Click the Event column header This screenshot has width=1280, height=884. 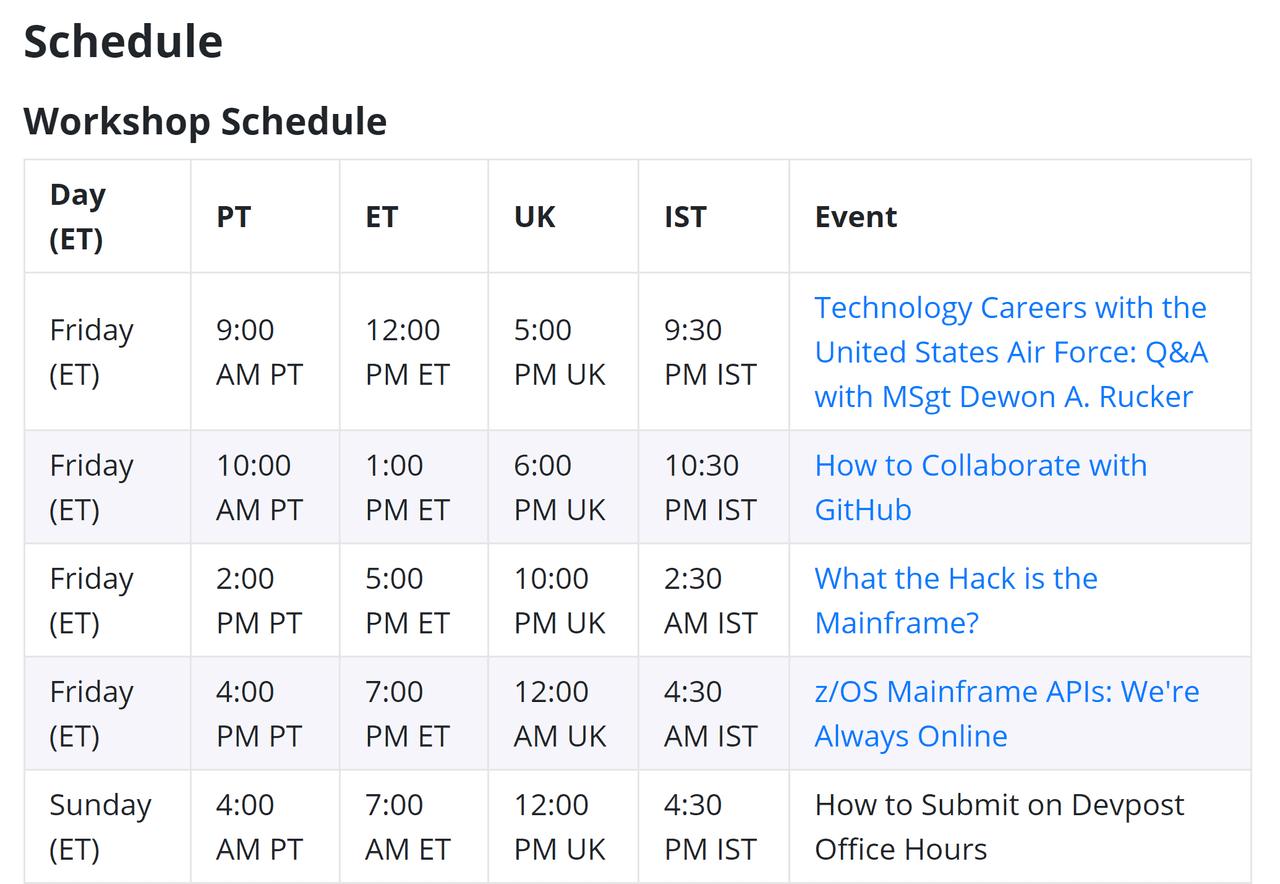856,216
